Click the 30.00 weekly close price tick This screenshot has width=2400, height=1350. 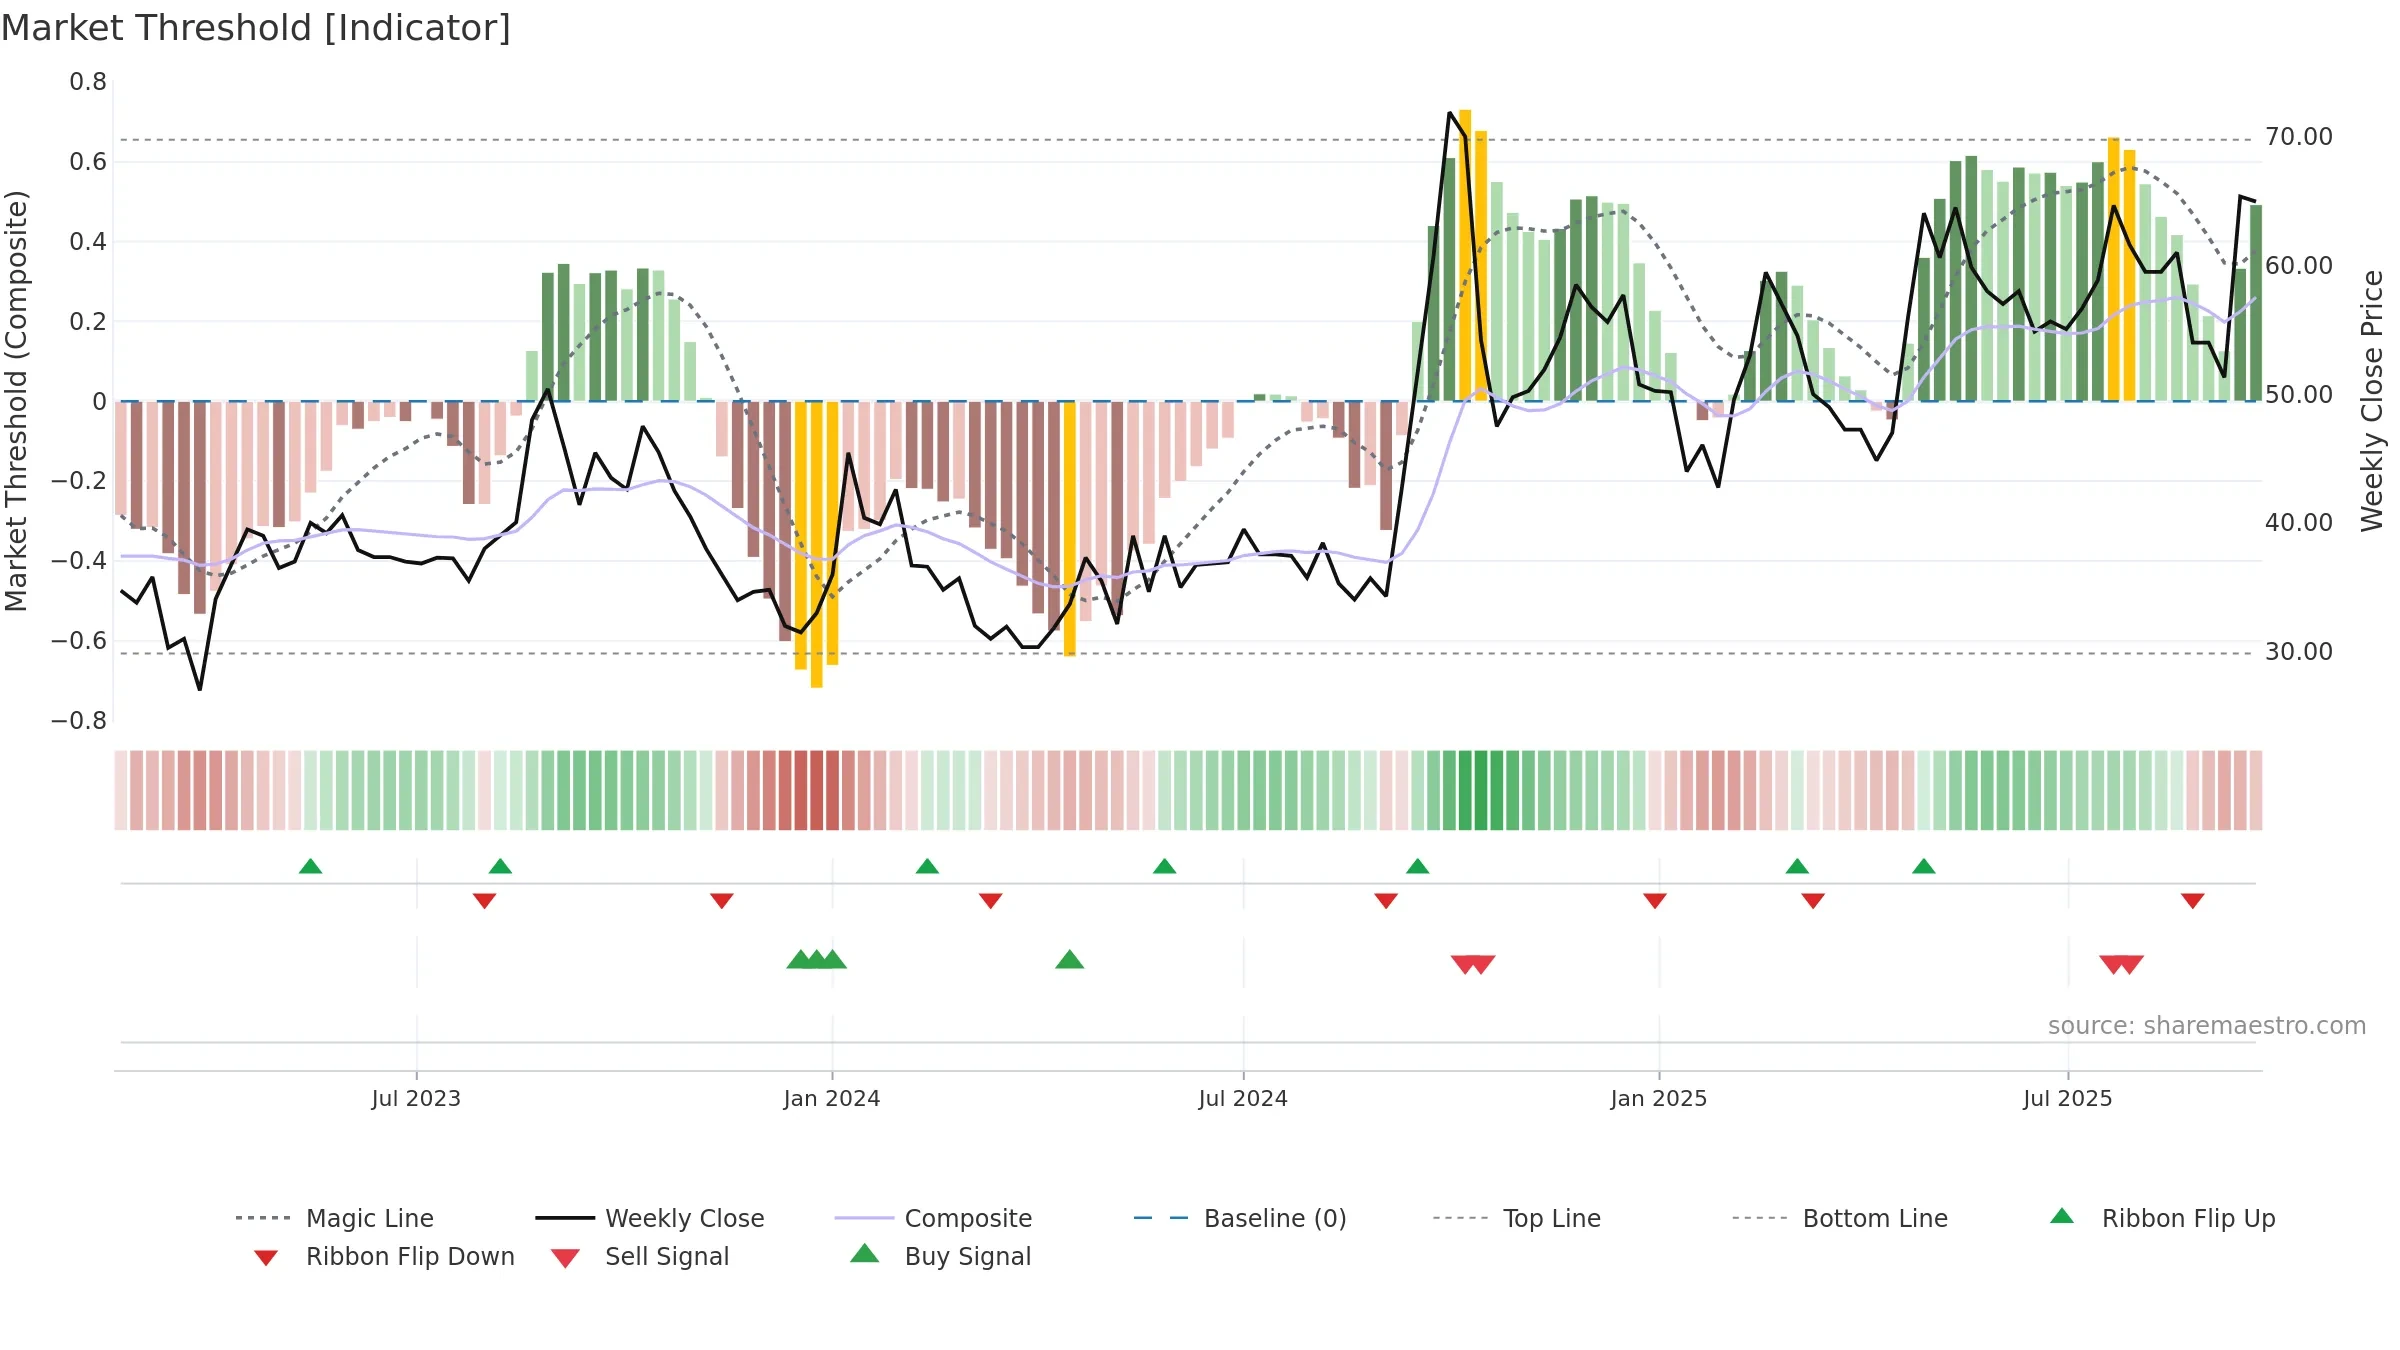2299,652
